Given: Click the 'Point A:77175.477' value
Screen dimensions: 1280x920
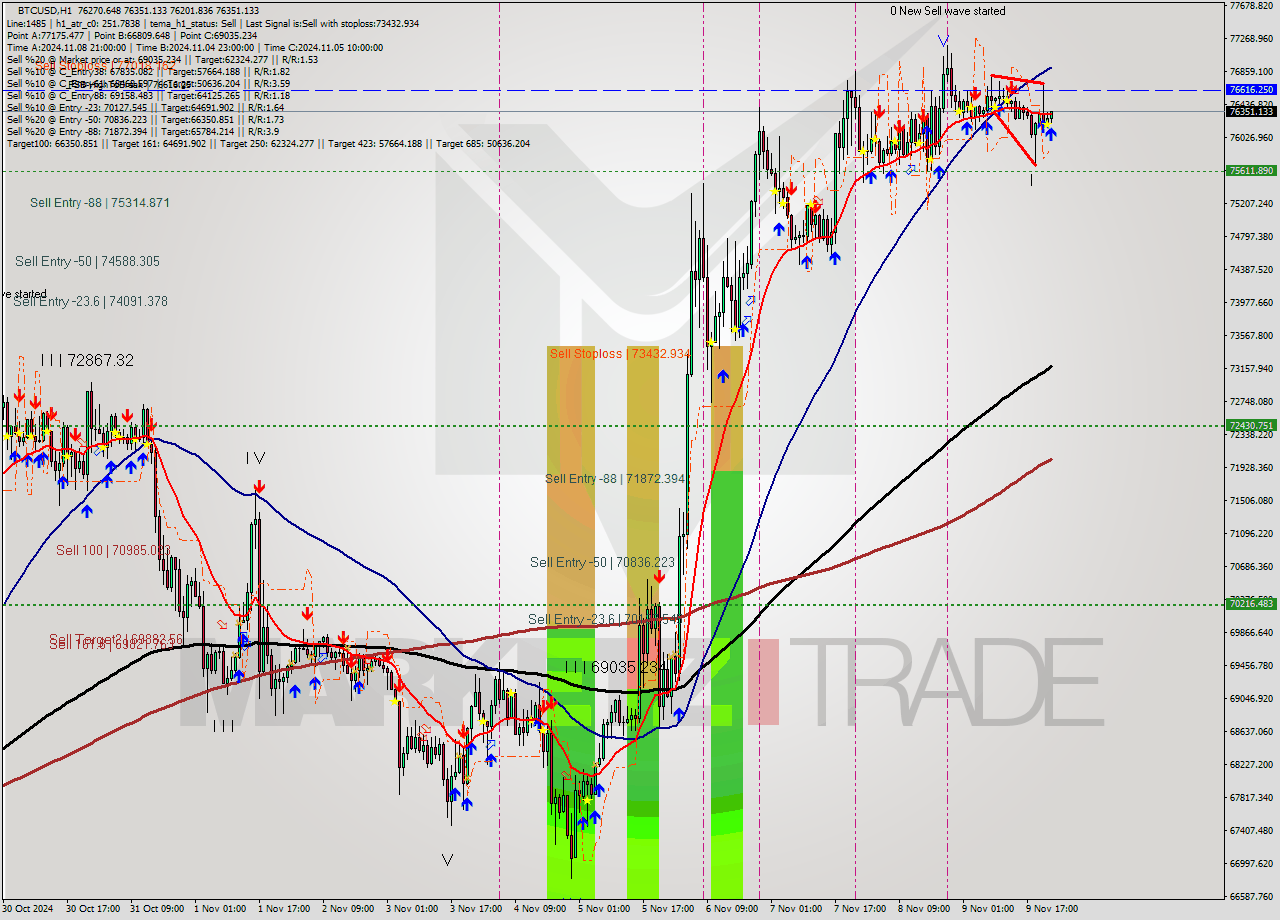Looking at the screenshot, I should 46,35.
